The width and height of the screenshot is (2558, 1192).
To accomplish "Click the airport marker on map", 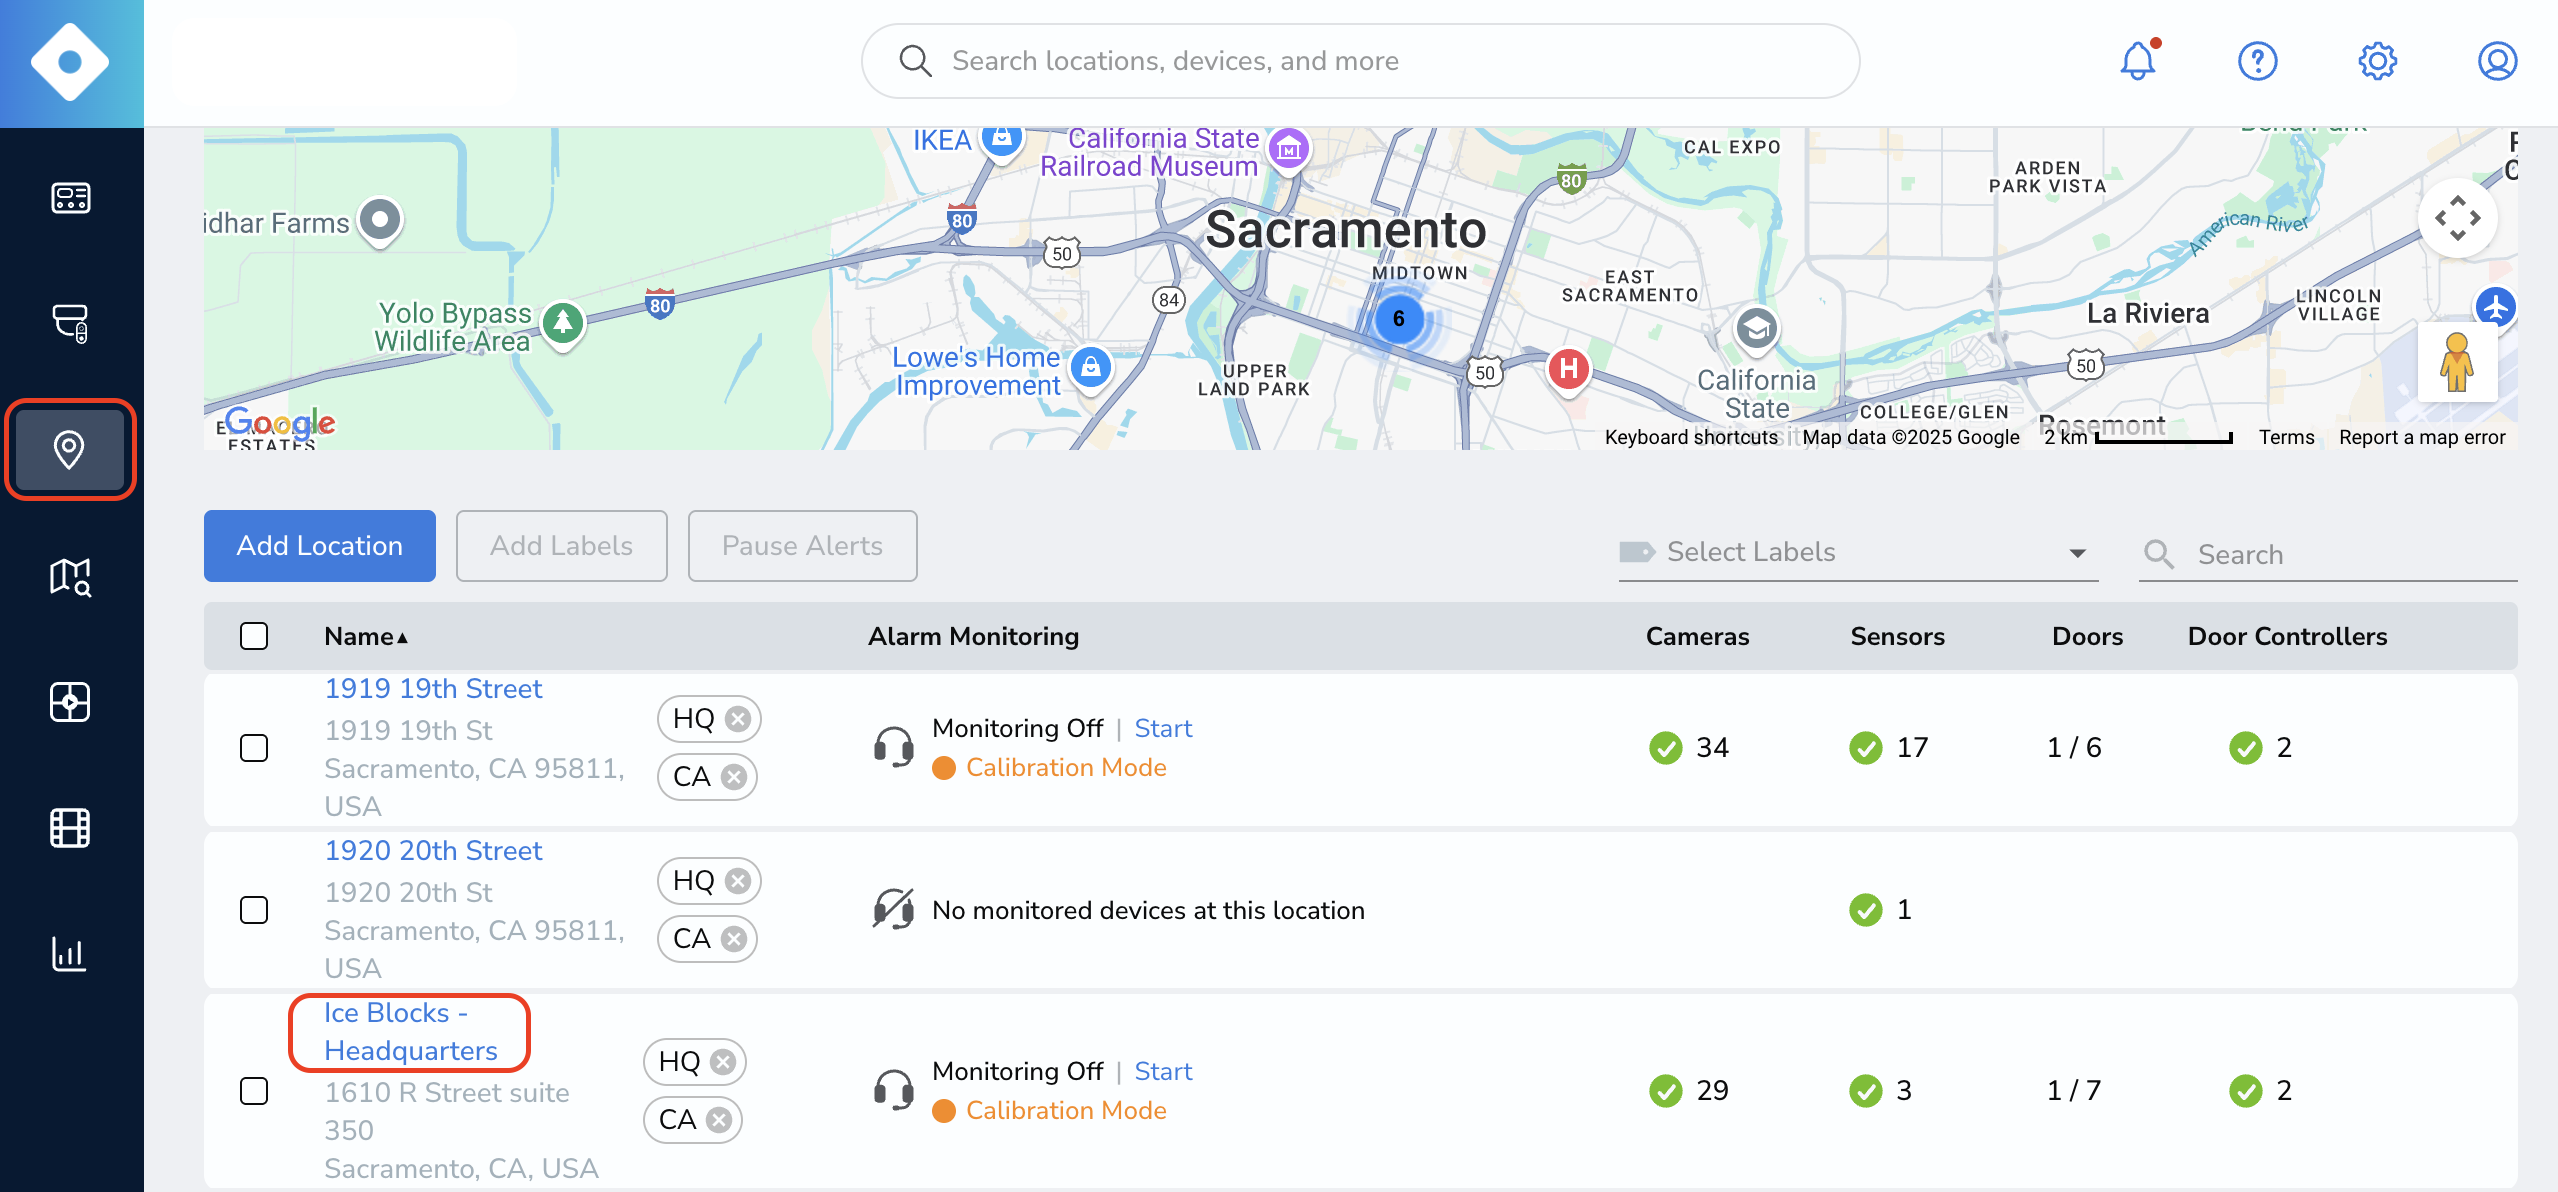I will (x=2496, y=307).
